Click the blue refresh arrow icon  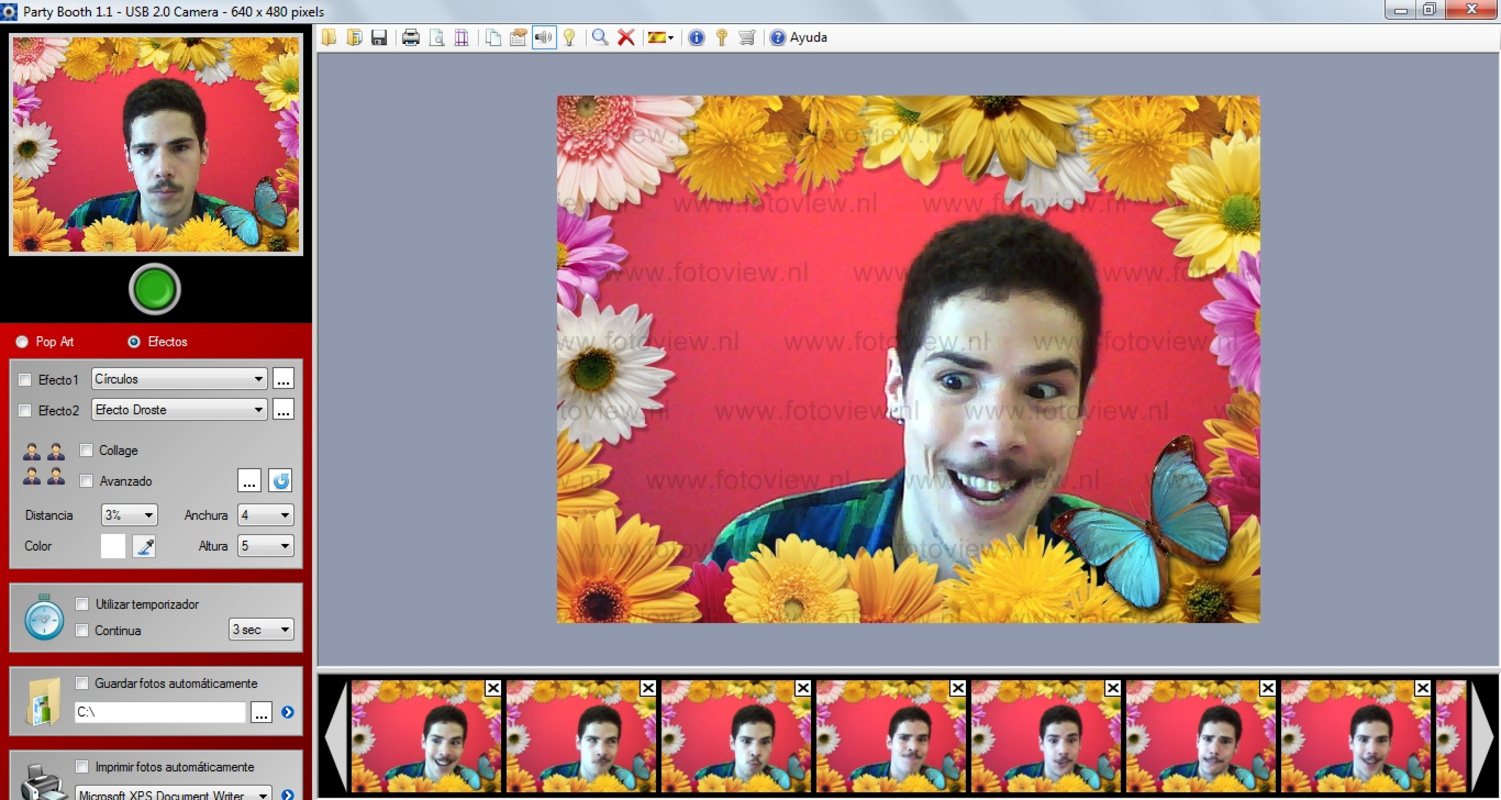click(x=280, y=481)
